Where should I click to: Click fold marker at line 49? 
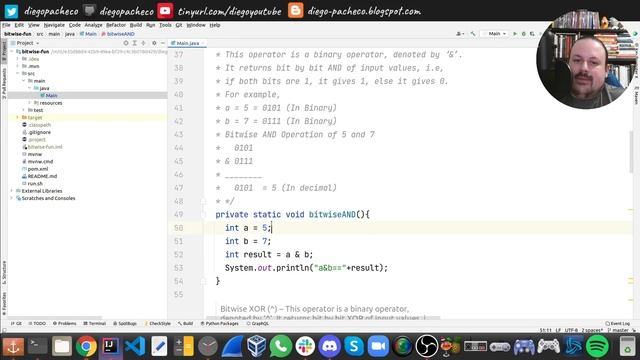(203, 215)
